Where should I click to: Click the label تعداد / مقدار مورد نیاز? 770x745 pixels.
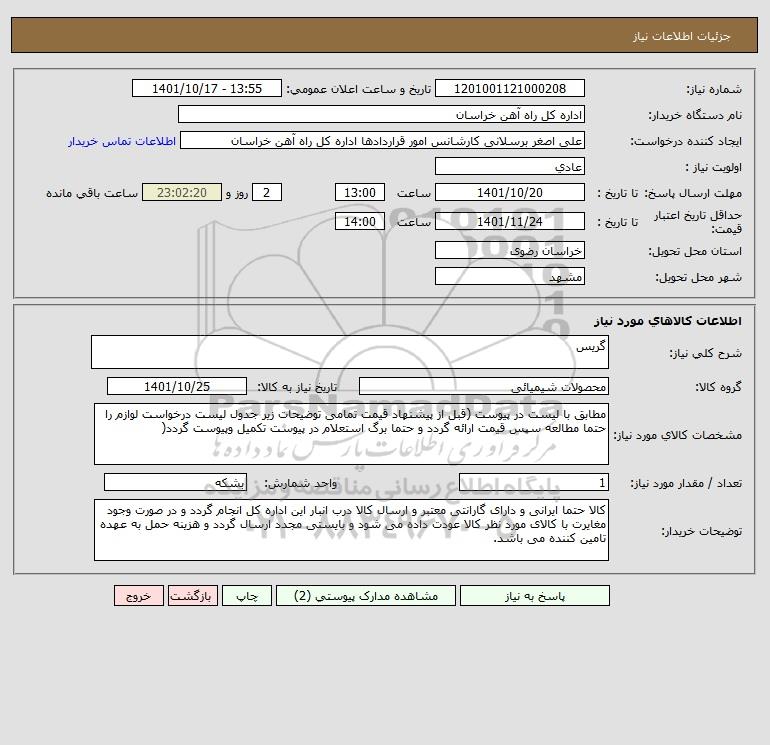[686, 484]
